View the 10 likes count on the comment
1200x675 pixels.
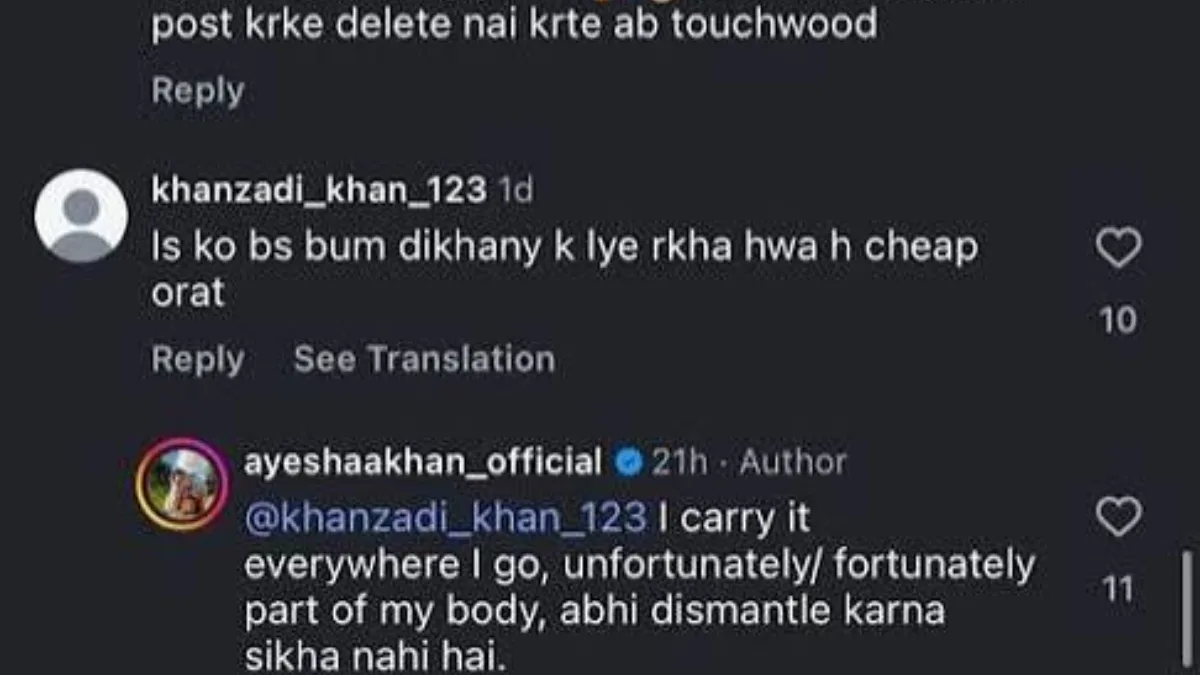(x=1118, y=320)
